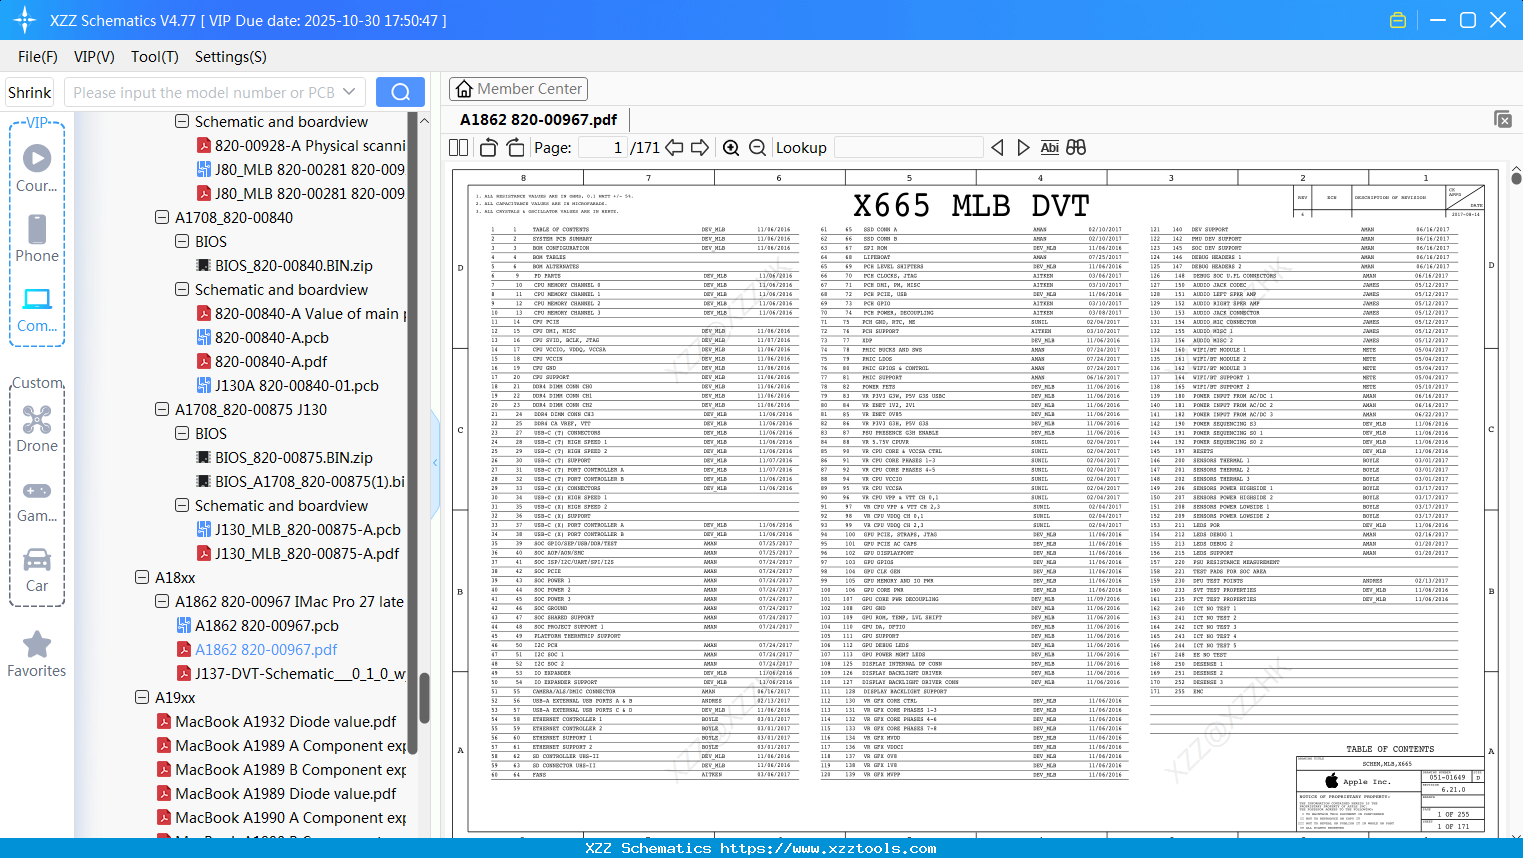Click the blue search magnifier button
The width and height of the screenshot is (1523, 858).
[x=400, y=92]
